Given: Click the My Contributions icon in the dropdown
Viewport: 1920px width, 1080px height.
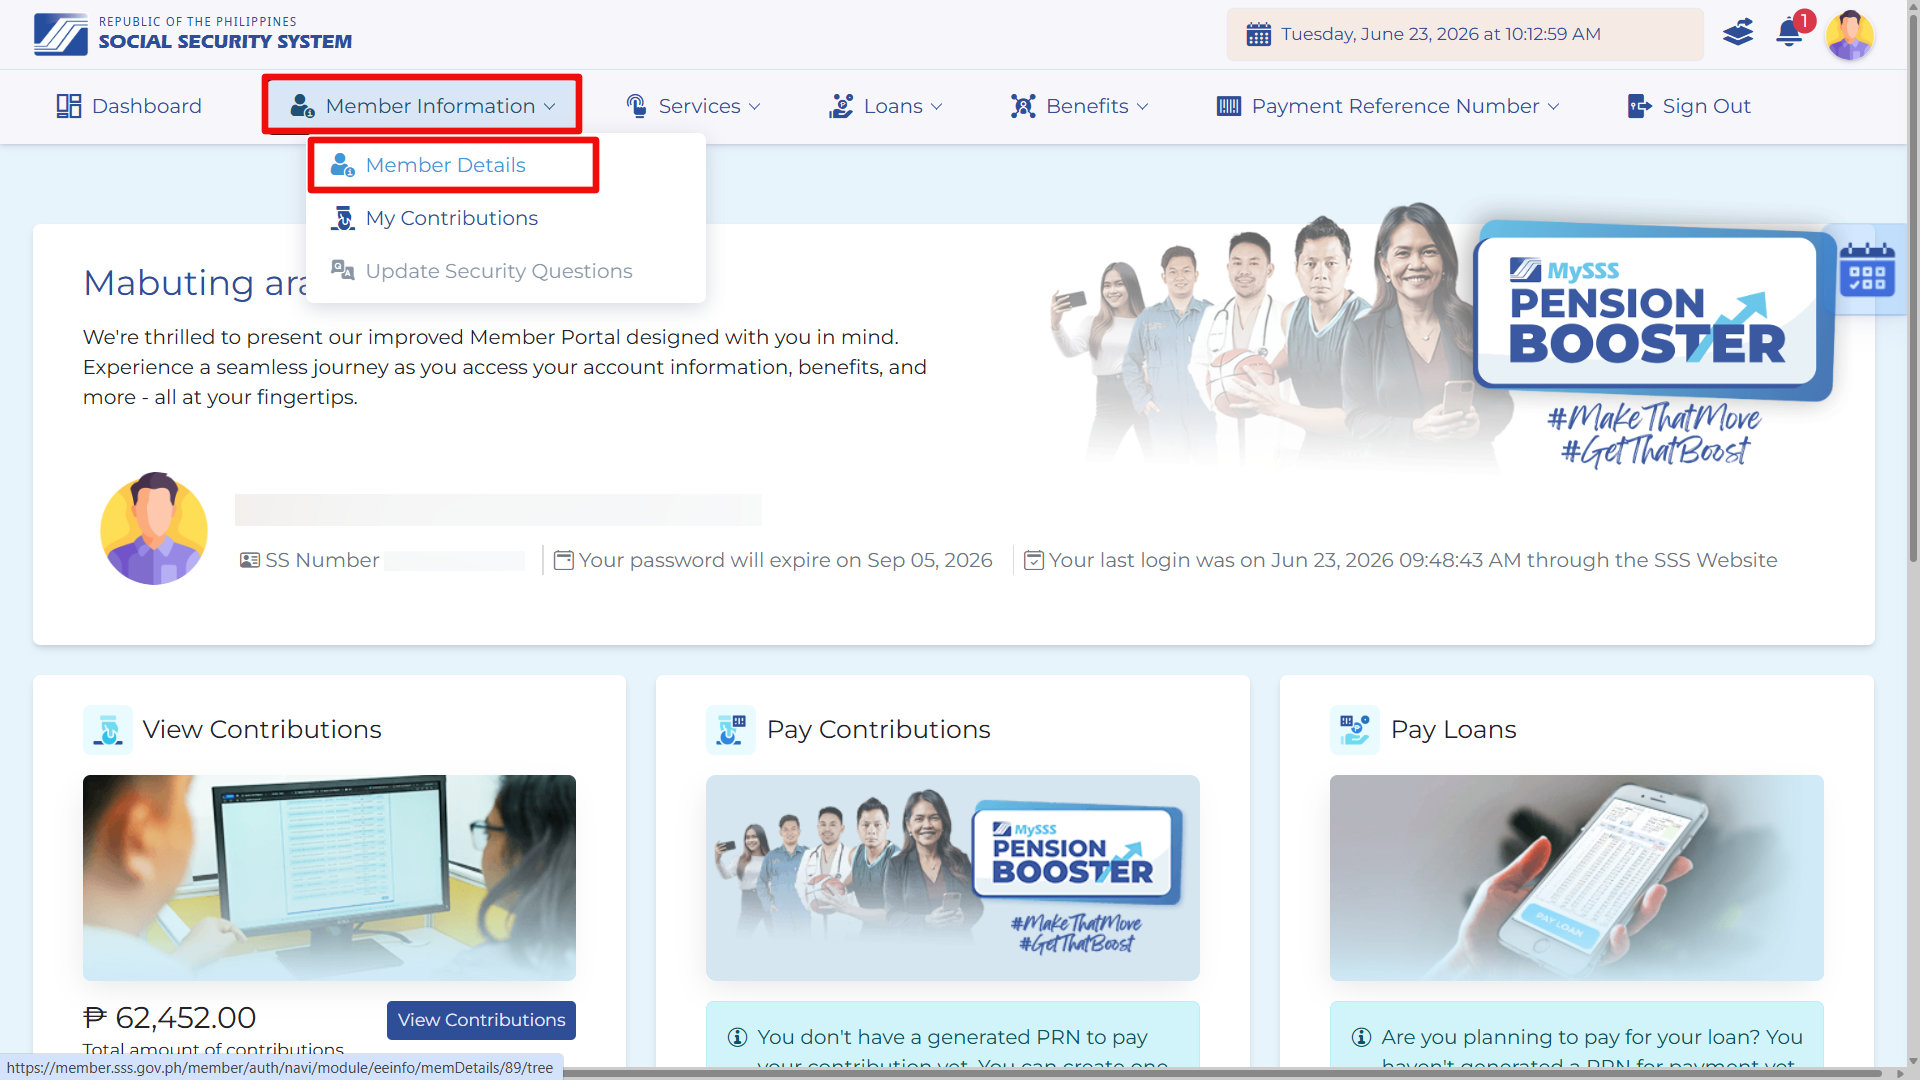Looking at the screenshot, I should (342, 218).
